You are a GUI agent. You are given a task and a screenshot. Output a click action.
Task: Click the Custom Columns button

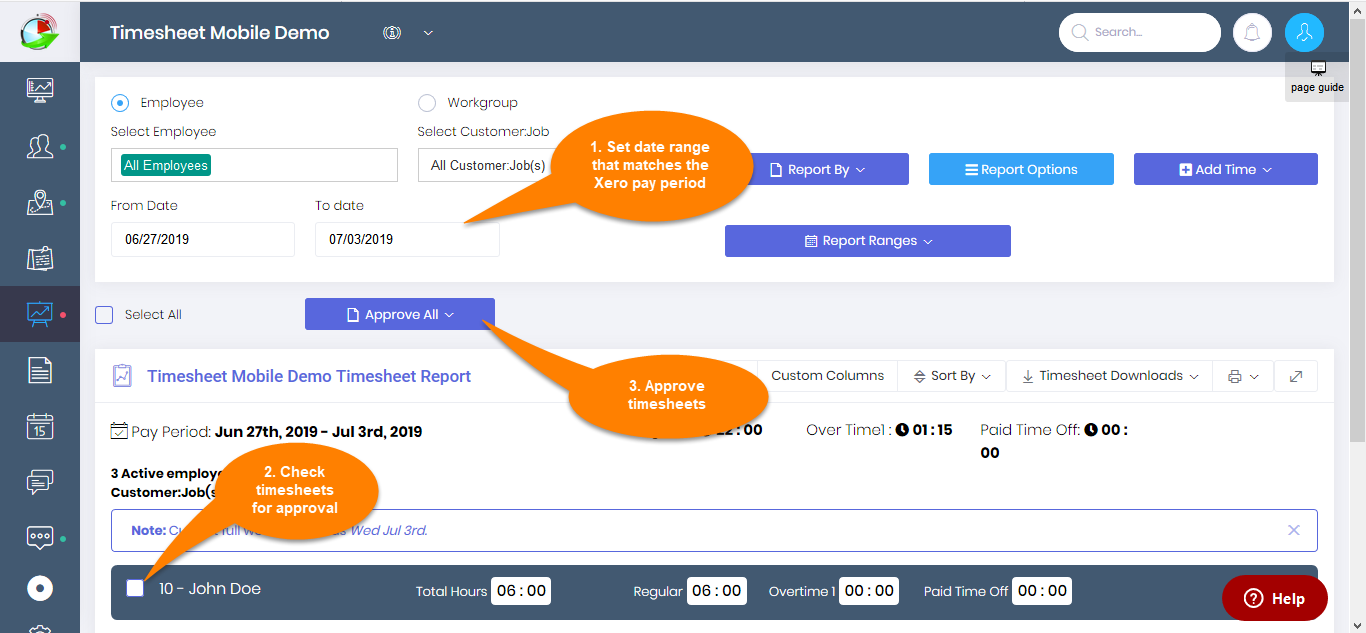(828, 376)
